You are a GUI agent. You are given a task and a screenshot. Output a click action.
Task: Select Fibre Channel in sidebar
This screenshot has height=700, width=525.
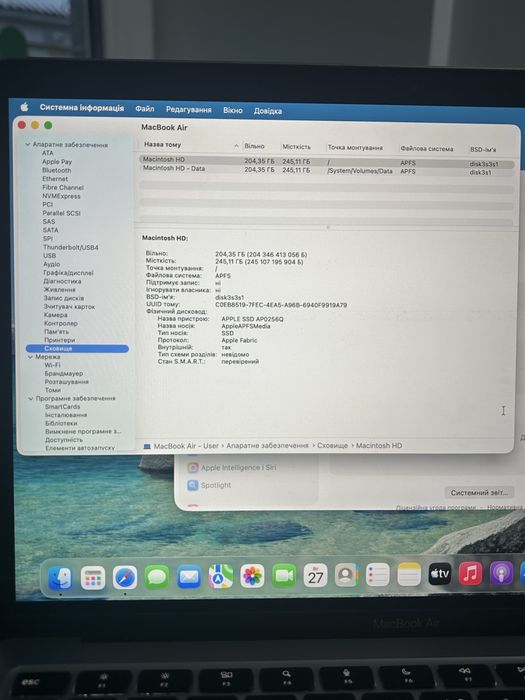point(63,188)
